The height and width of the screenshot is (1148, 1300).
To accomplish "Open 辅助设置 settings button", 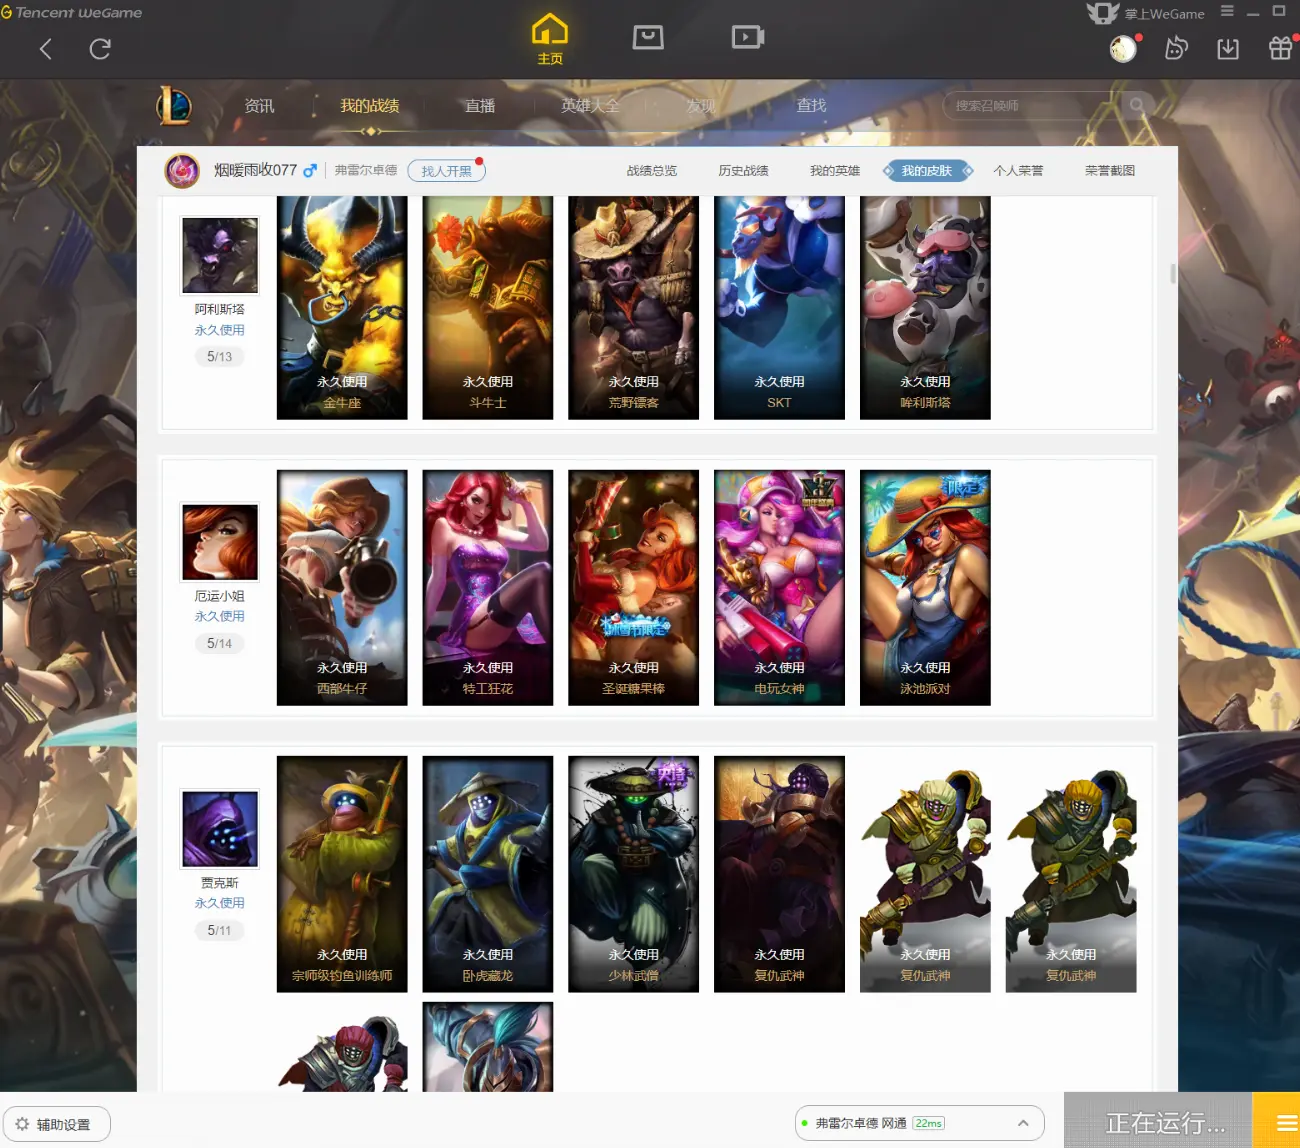I will (x=57, y=1125).
